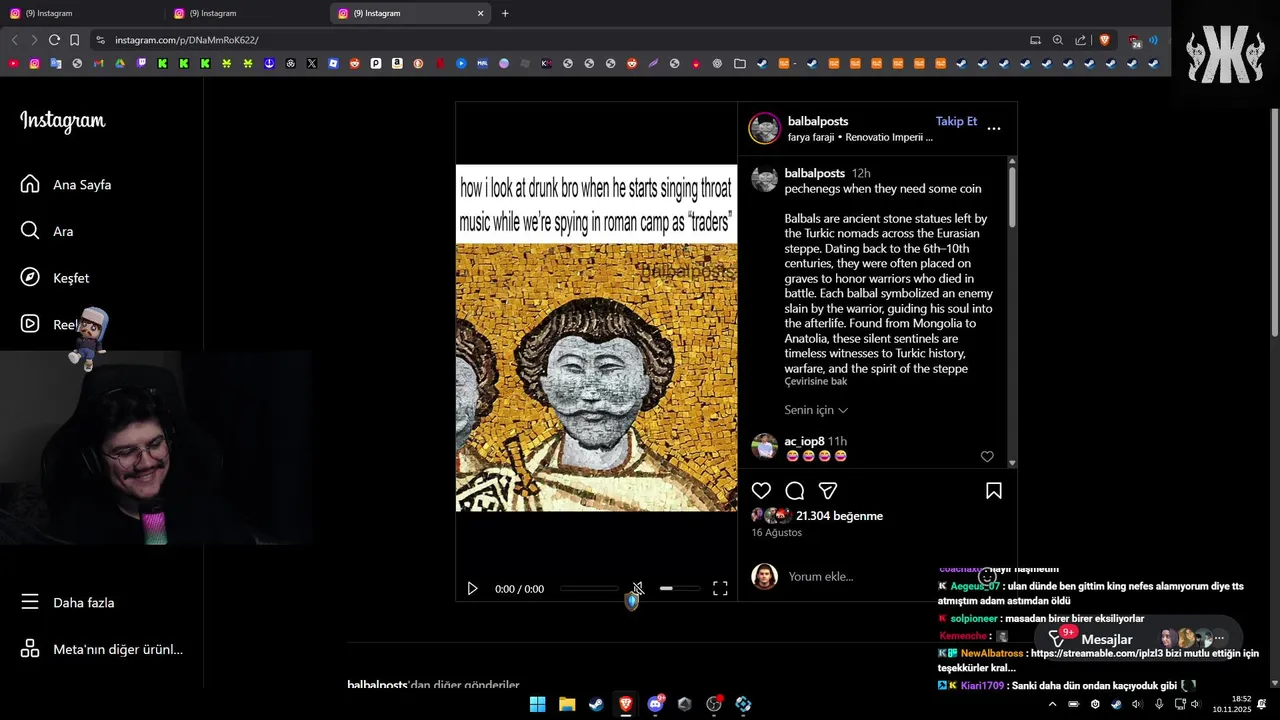
Task: Open the clock and date panel
Action: 1232,704
